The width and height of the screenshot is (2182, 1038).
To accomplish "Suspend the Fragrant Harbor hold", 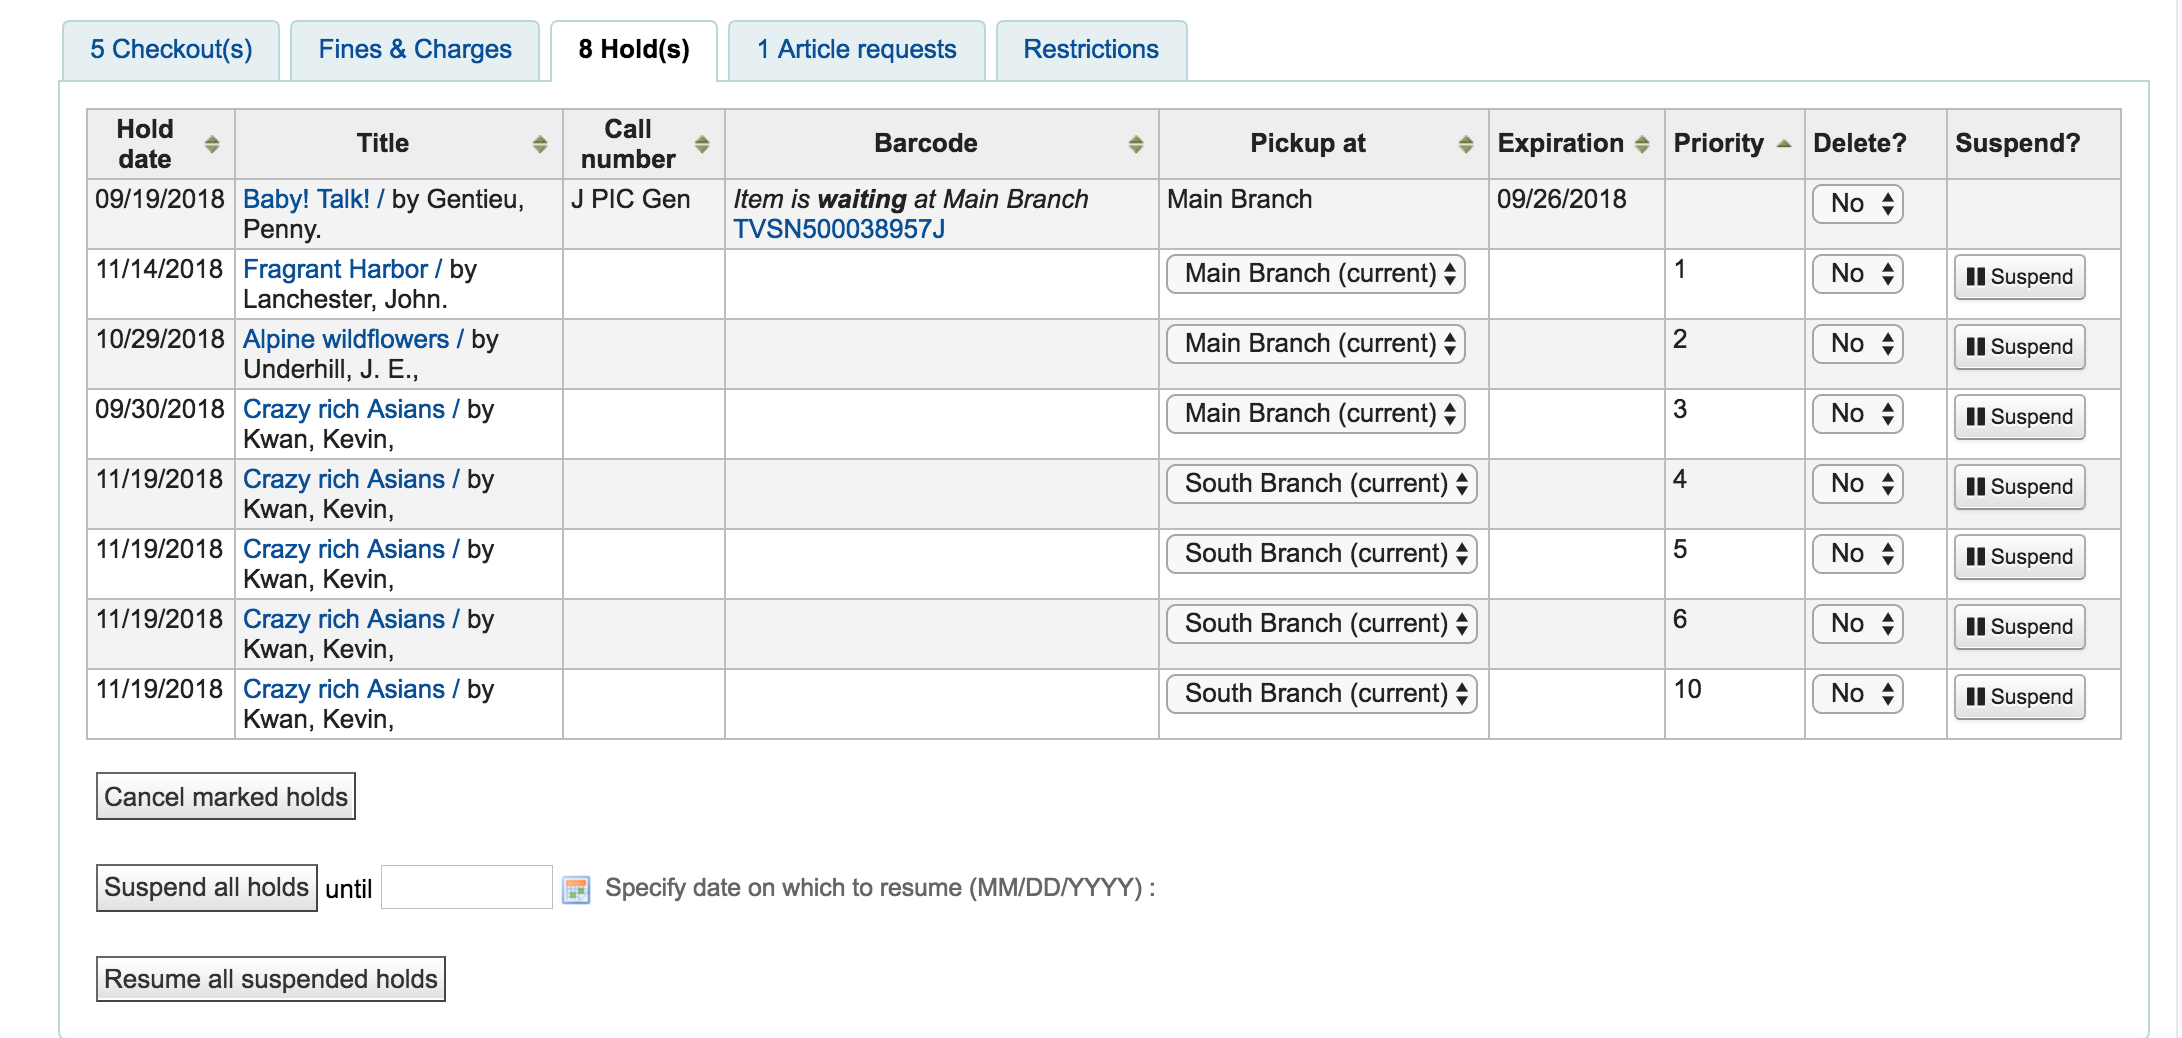I will 2019,277.
